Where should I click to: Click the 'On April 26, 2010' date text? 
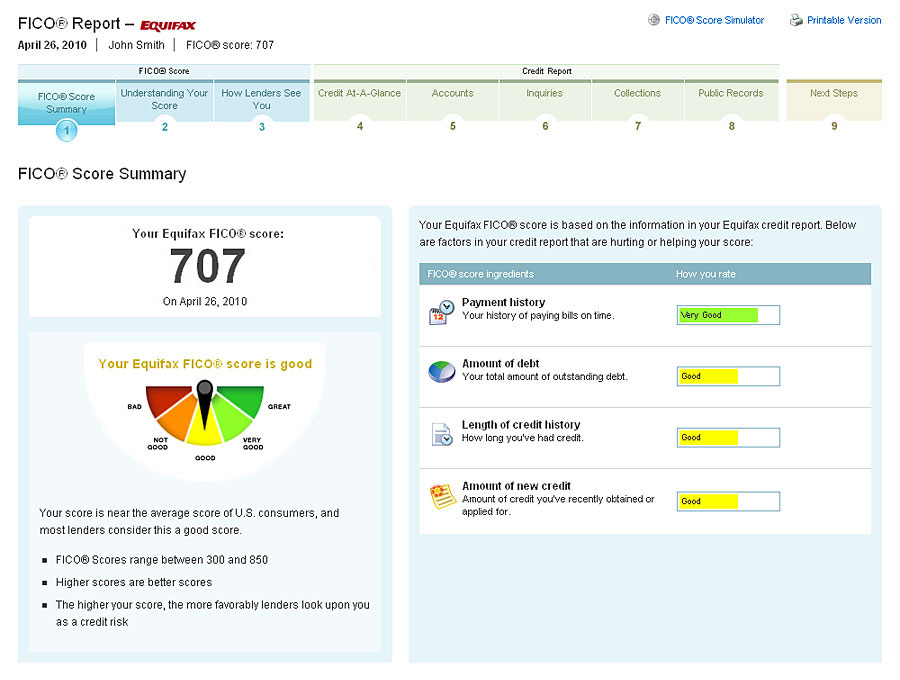pyautogui.click(x=205, y=302)
